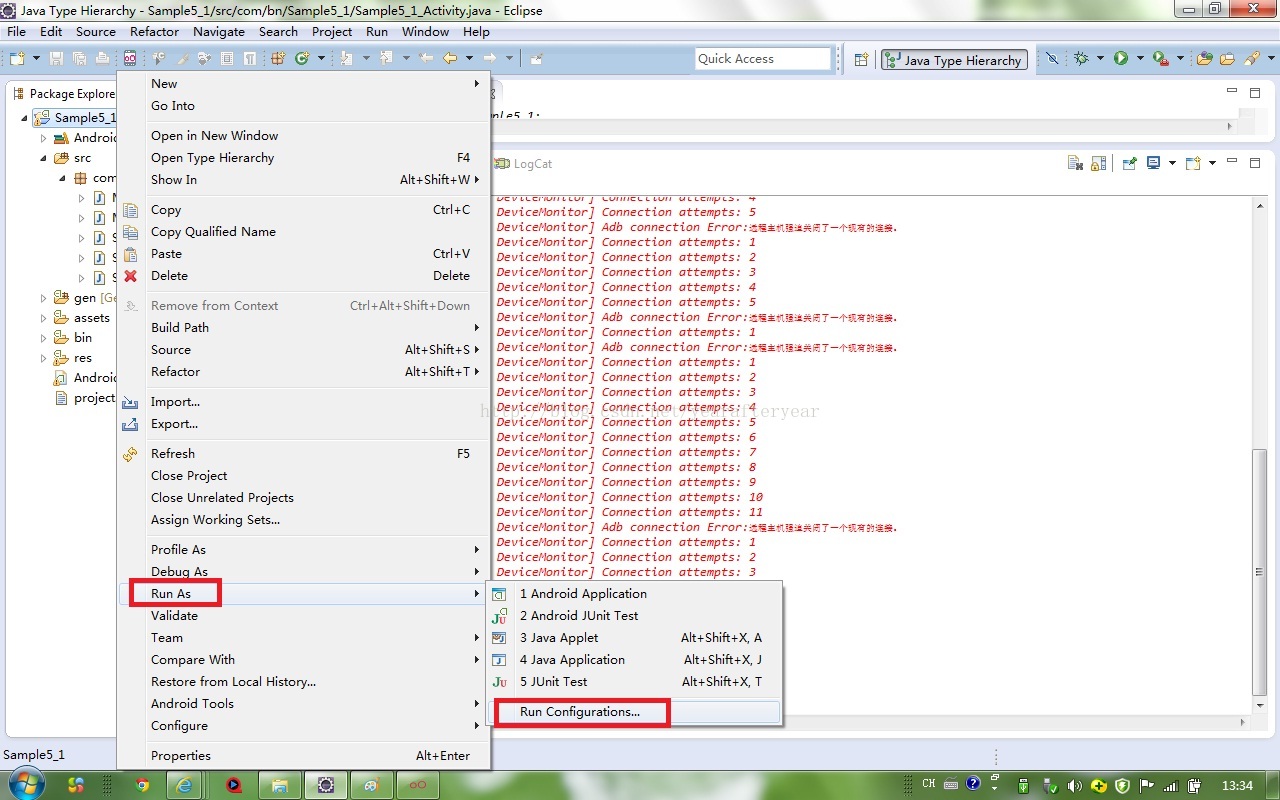Screen dimensions: 1280x800
Task: Open the Debug toolbar dropdown arrow
Action: pyautogui.click(x=1100, y=59)
